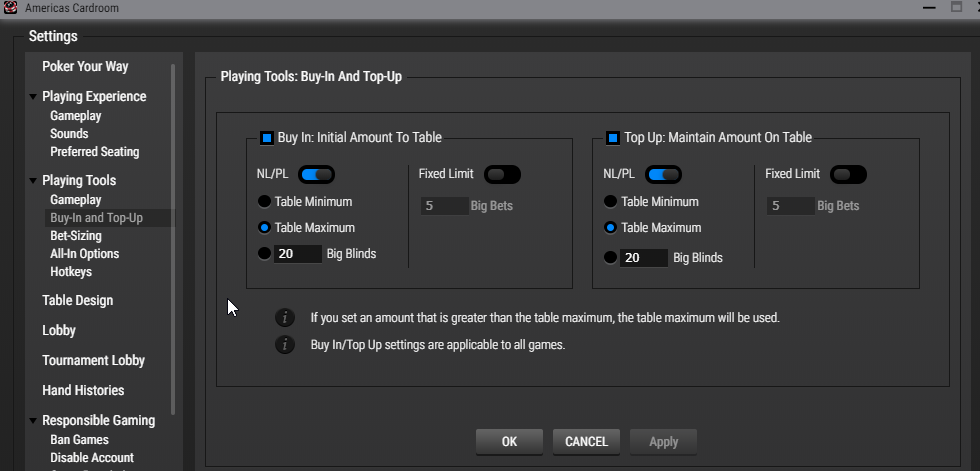Enable the Top Up Fixed Limit toggle
This screenshot has width=980, height=471.
(849, 174)
